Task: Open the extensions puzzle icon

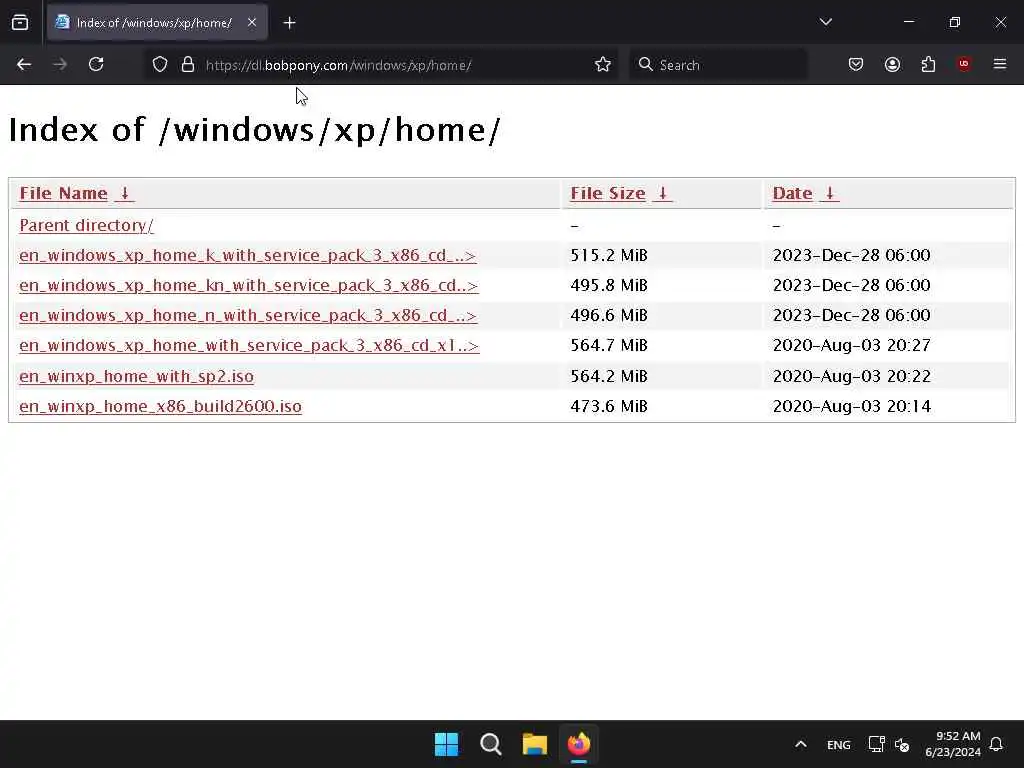Action: click(x=928, y=64)
